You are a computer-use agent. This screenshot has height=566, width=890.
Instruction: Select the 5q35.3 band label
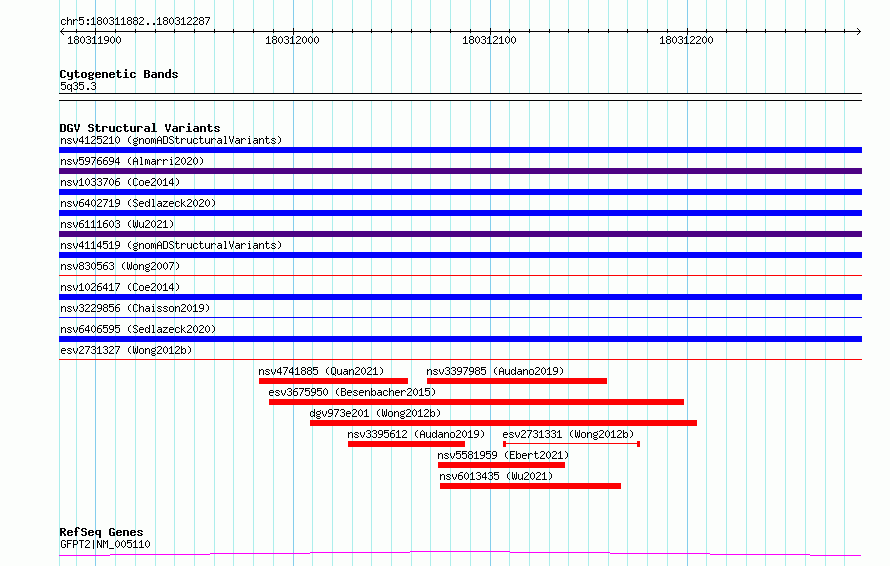[x=78, y=87]
